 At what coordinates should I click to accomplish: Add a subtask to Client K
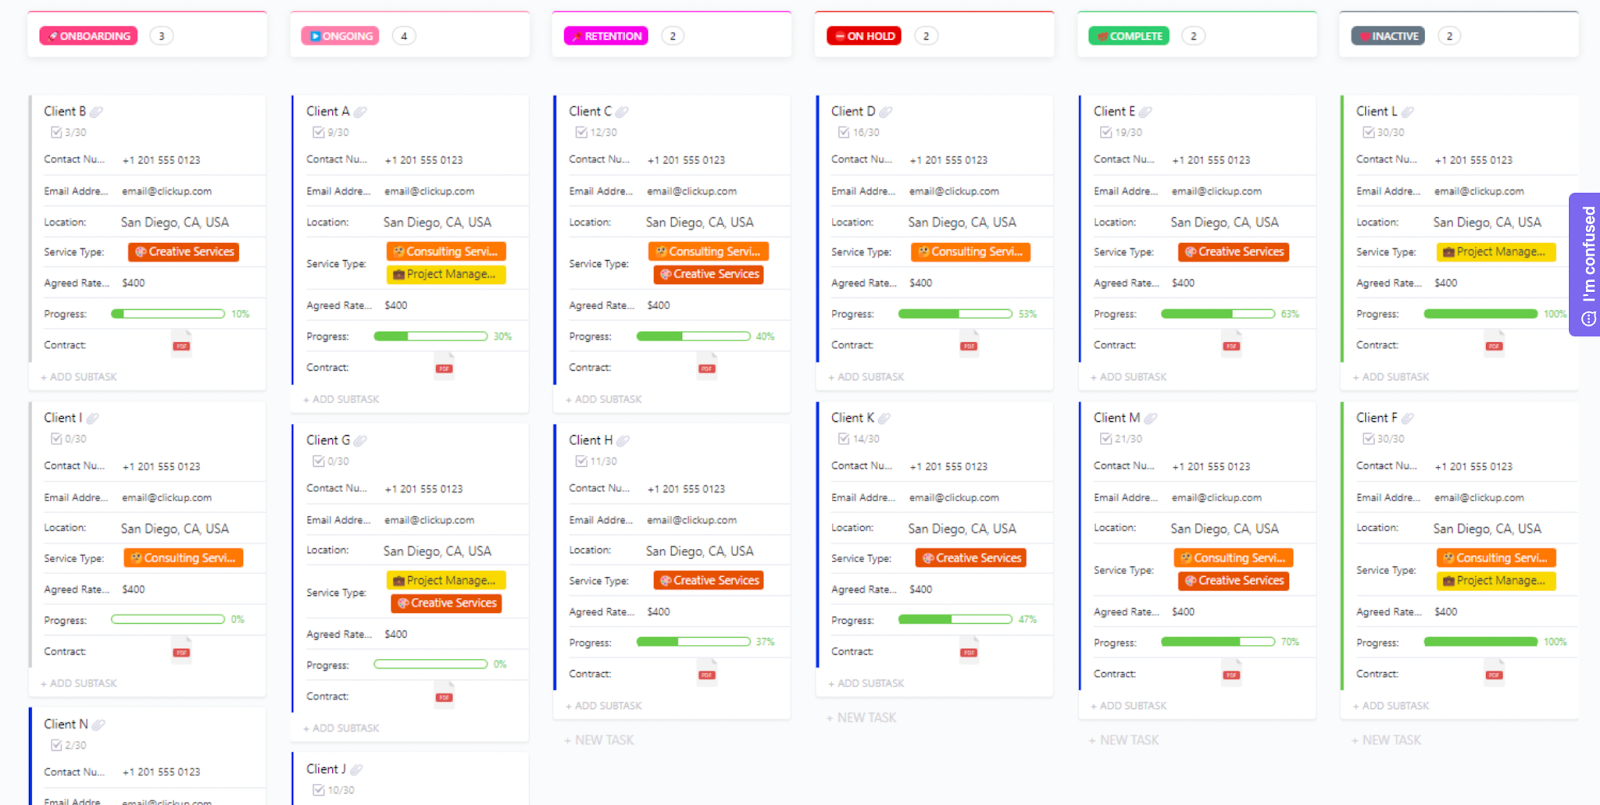[x=866, y=683]
